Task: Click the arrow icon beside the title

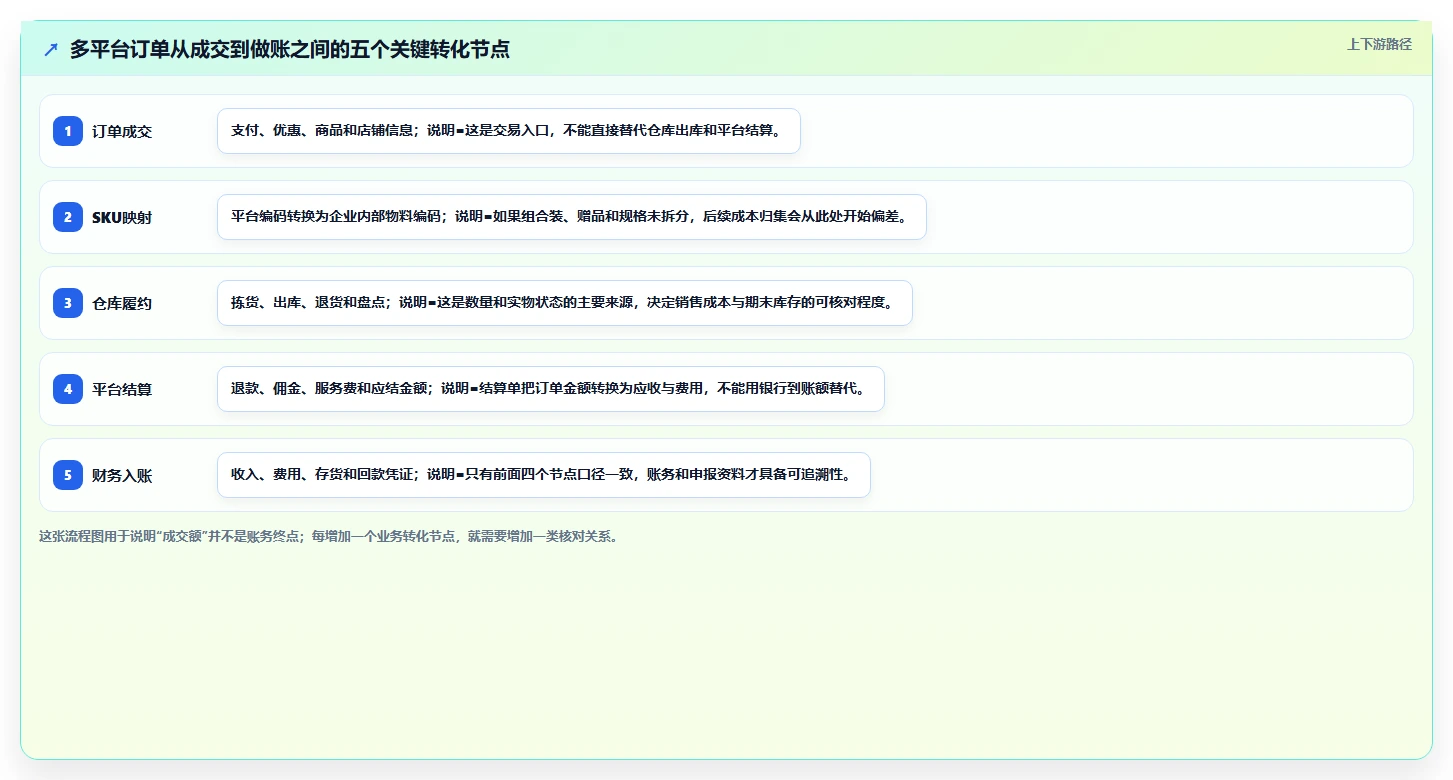Action: (x=51, y=49)
